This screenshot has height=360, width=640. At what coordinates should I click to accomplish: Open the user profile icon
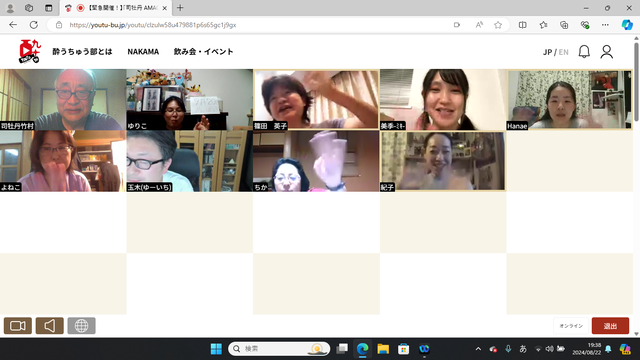pos(607,52)
